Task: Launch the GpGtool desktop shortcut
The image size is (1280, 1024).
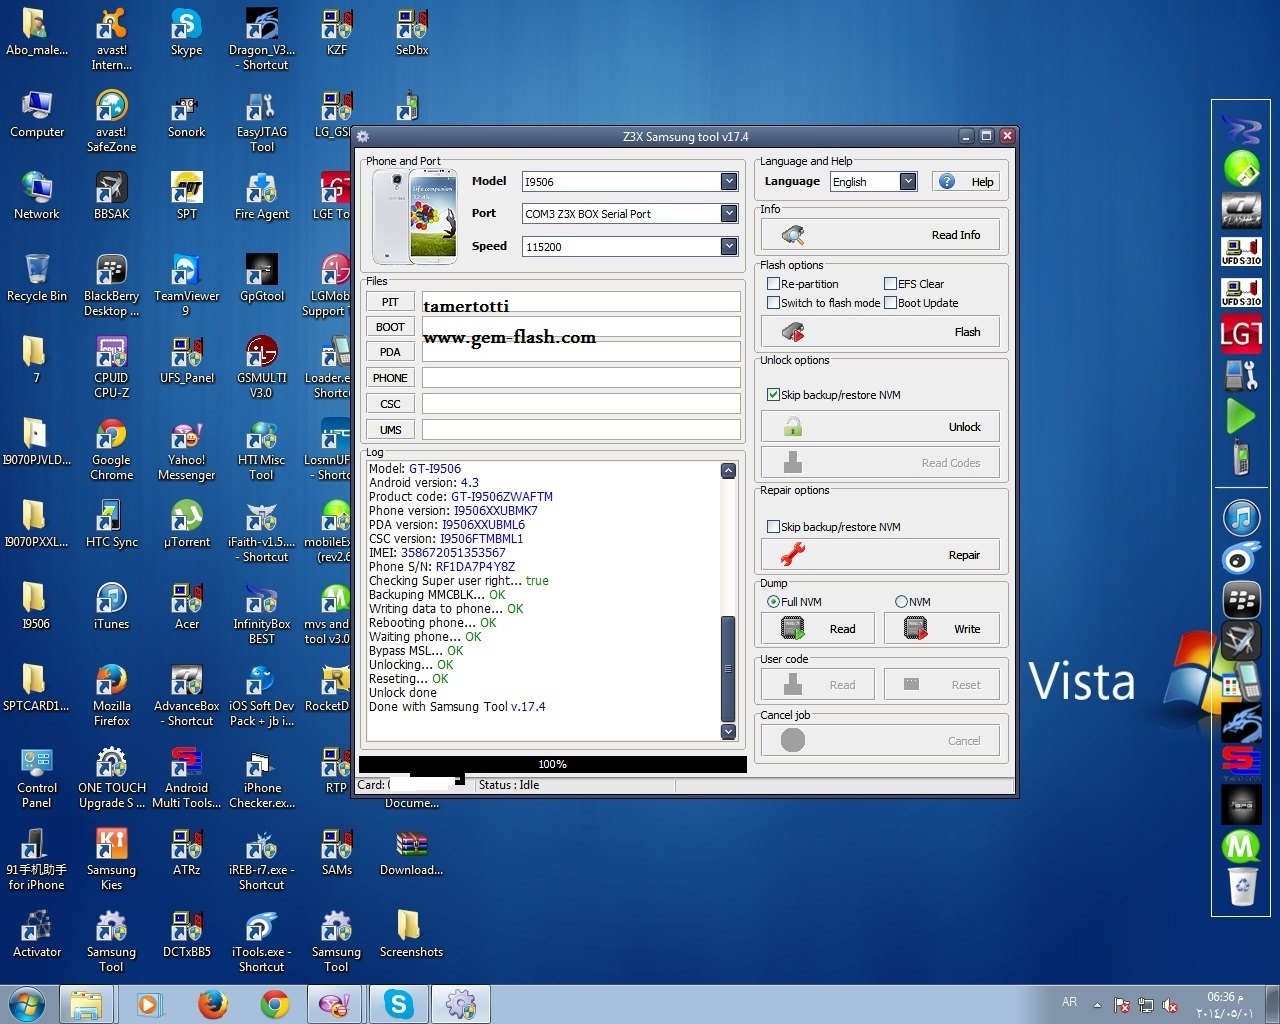Action: [x=261, y=278]
